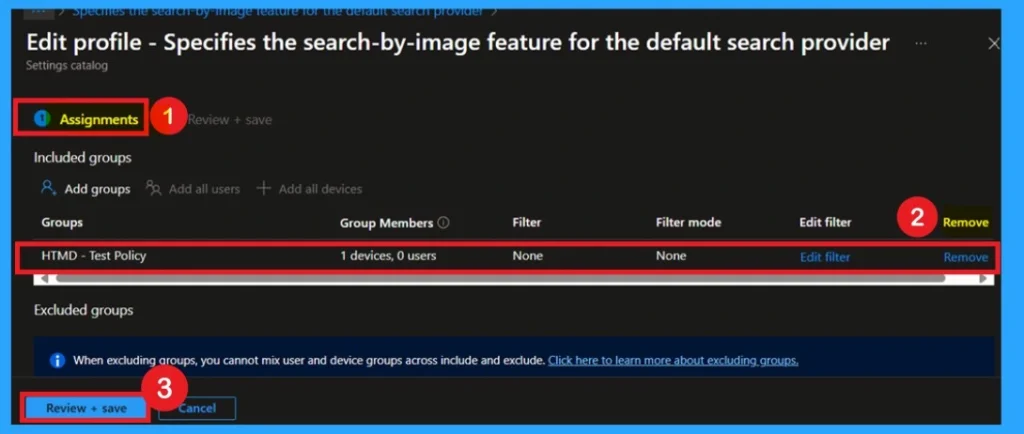The height and width of the screenshot is (434, 1024).
Task: Click the info icon in the exclusion notice
Action: [x=57, y=360]
